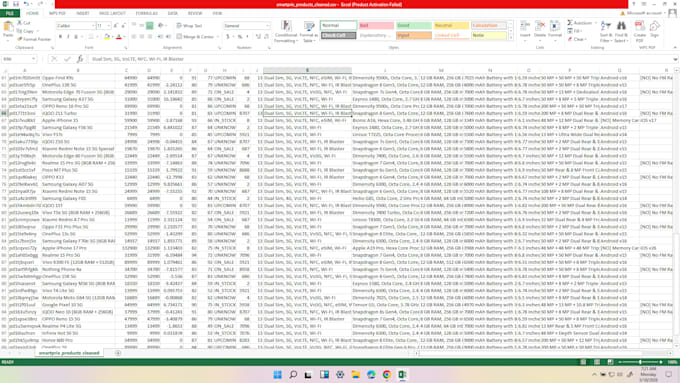
Task: Decrease font size with smaller A
Action: click(x=124, y=26)
